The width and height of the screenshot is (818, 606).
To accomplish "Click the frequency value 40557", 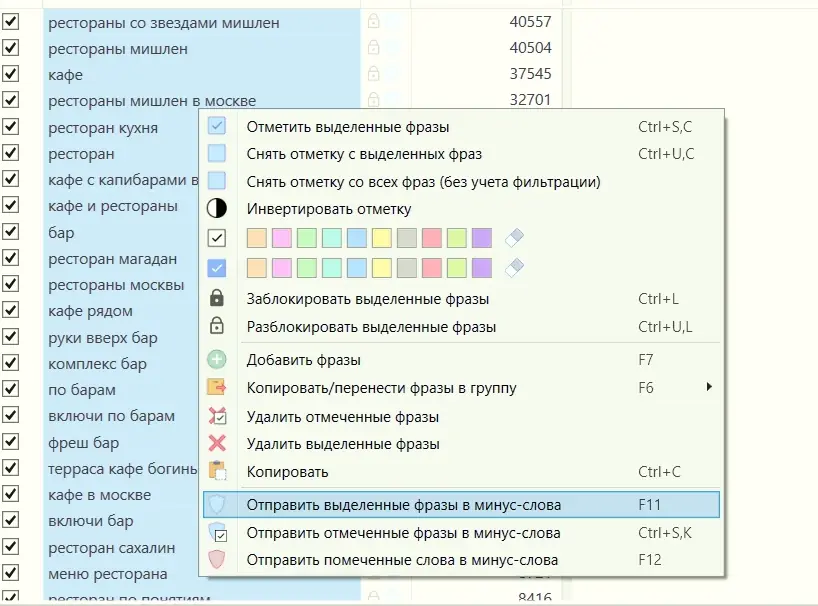I will click(x=530, y=21).
